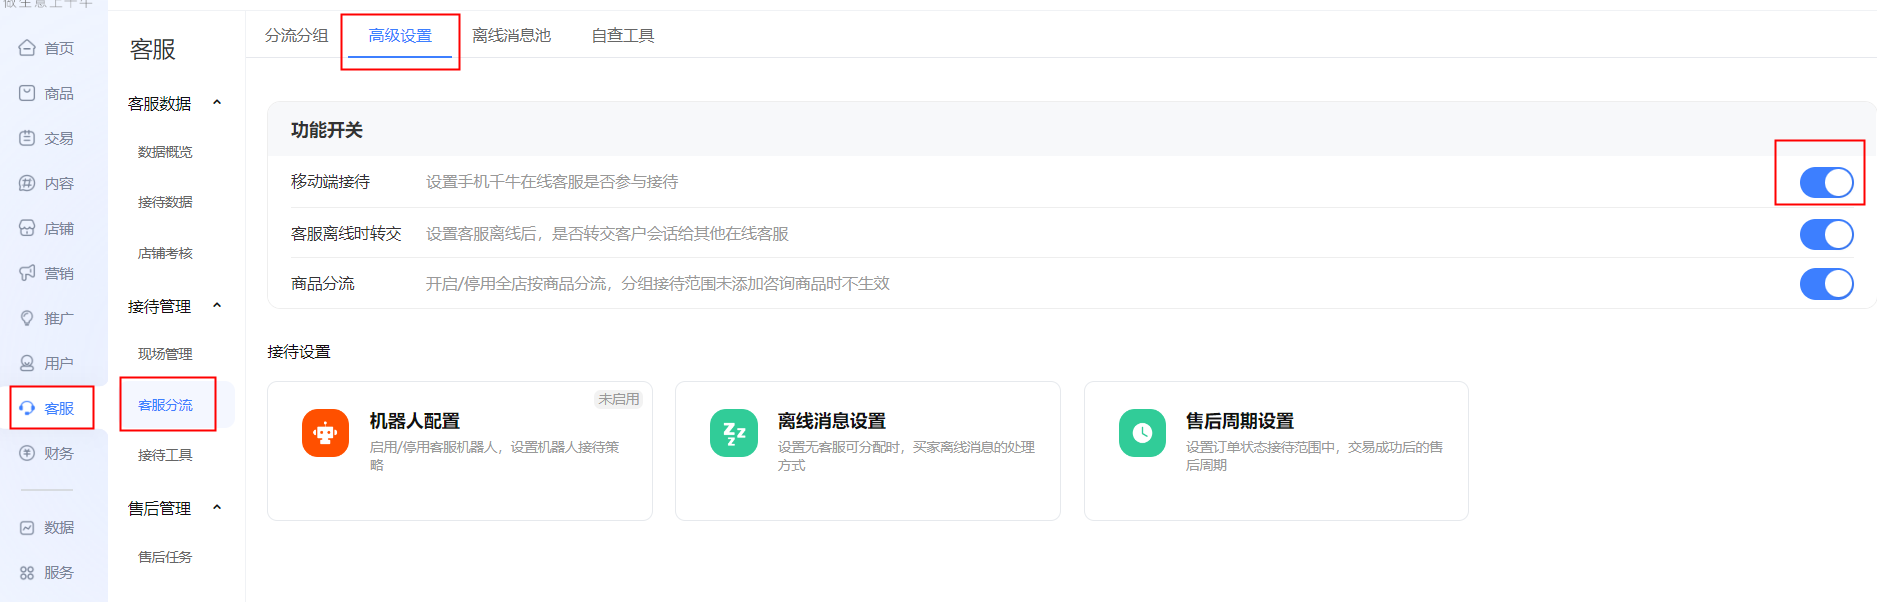
Task: Toggle the 客服离线时转交 switch
Action: [1826, 234]
